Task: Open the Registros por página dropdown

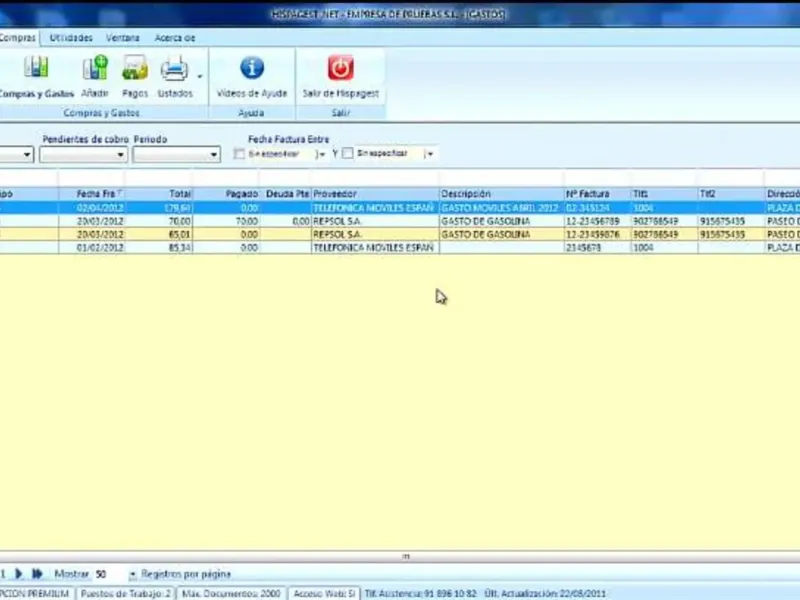Action: click(133, 574)
